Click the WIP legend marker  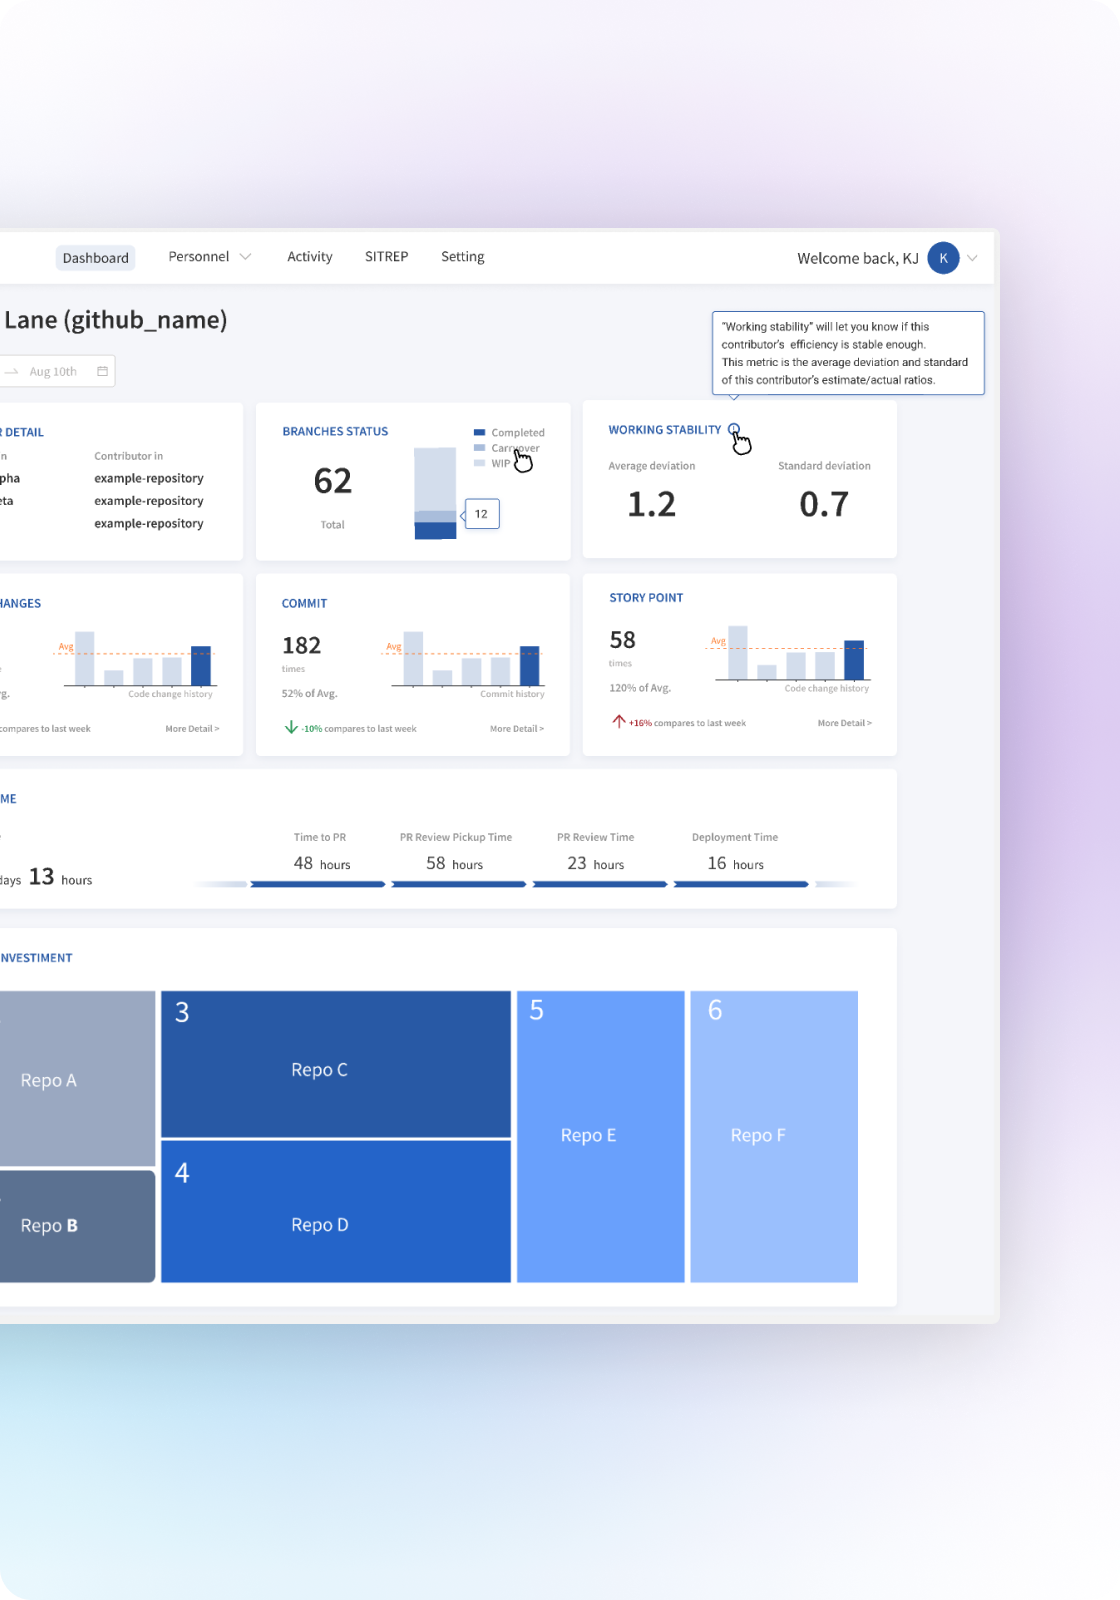tap(480, 463)
